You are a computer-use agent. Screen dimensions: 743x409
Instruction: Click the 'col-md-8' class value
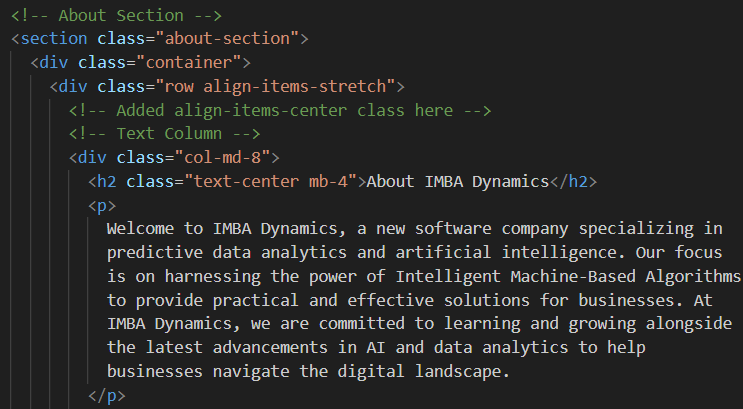223,157
